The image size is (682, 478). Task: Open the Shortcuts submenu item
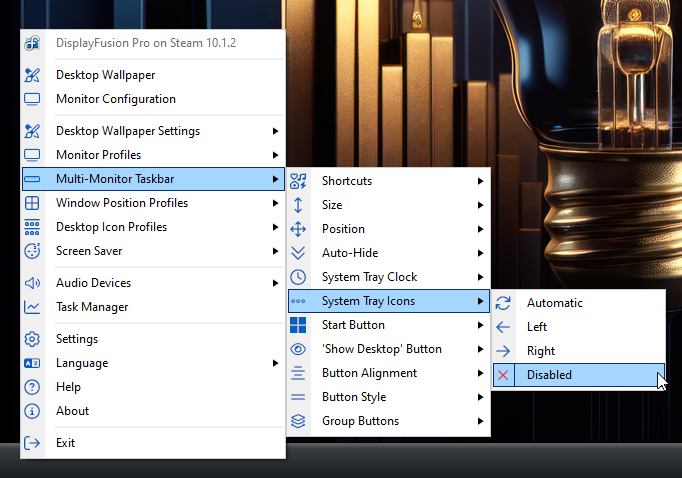click(346, 181)
